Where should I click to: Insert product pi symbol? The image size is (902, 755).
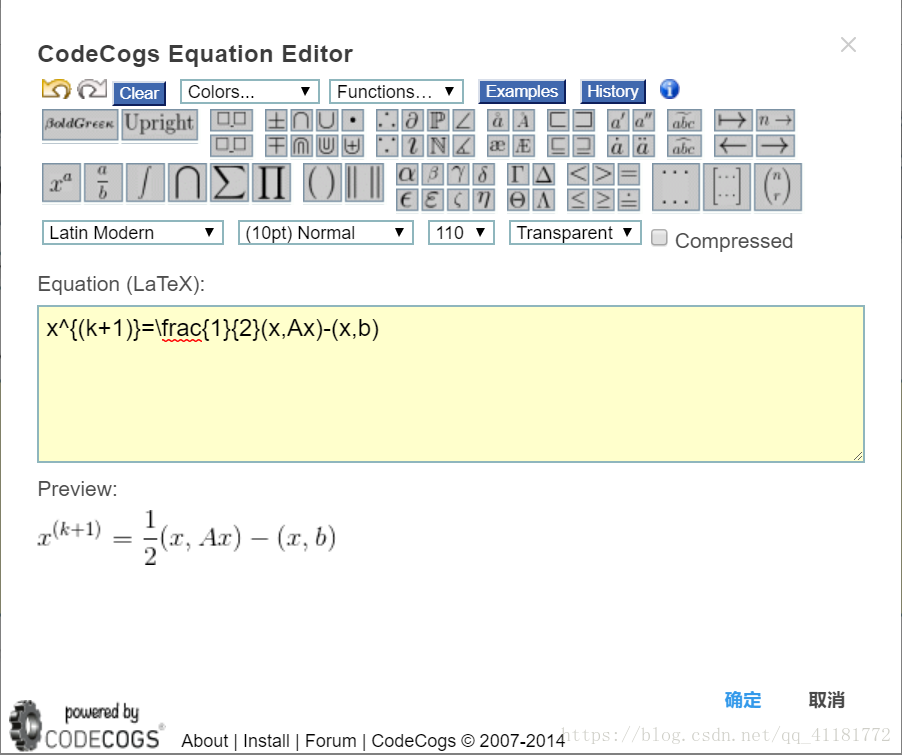pos(272,183)
